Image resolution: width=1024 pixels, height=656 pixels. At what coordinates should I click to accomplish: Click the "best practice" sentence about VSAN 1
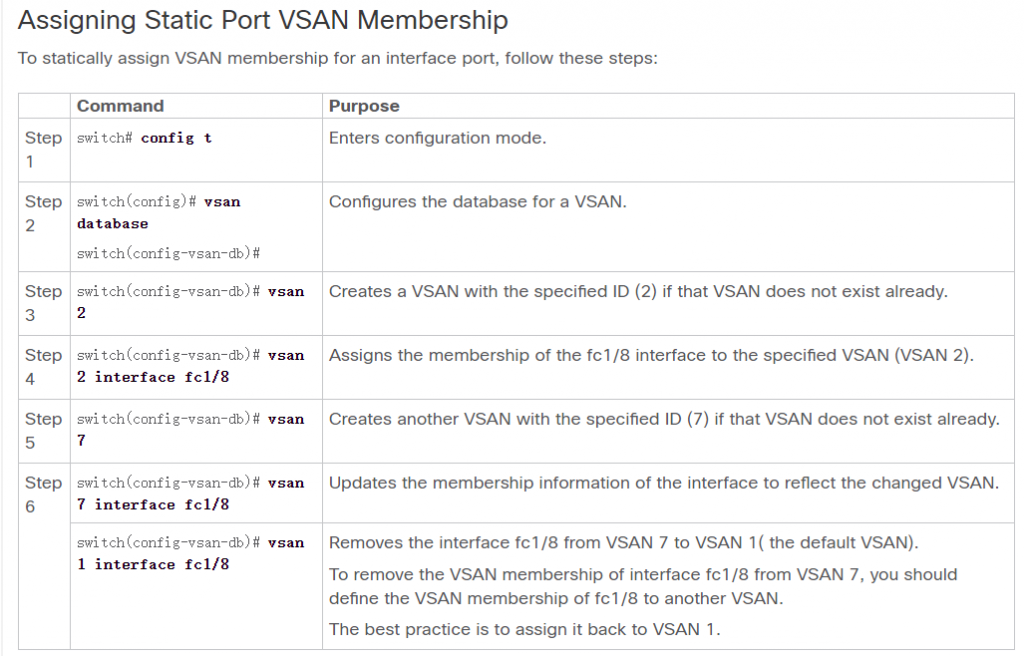click(524, 629)
